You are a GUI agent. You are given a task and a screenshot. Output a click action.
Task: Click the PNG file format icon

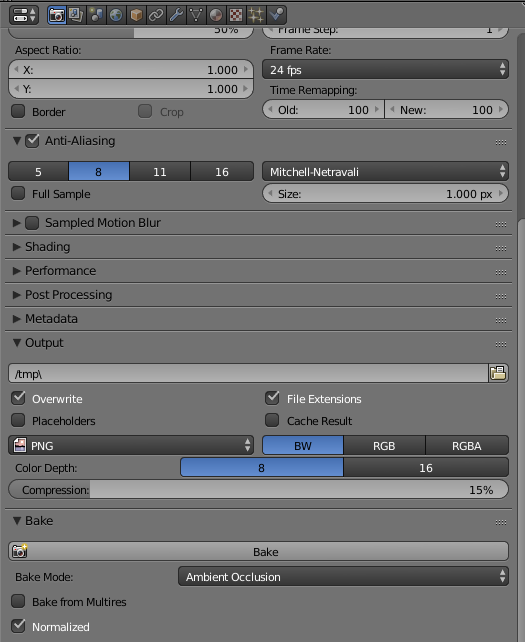[x=20, y=445]
